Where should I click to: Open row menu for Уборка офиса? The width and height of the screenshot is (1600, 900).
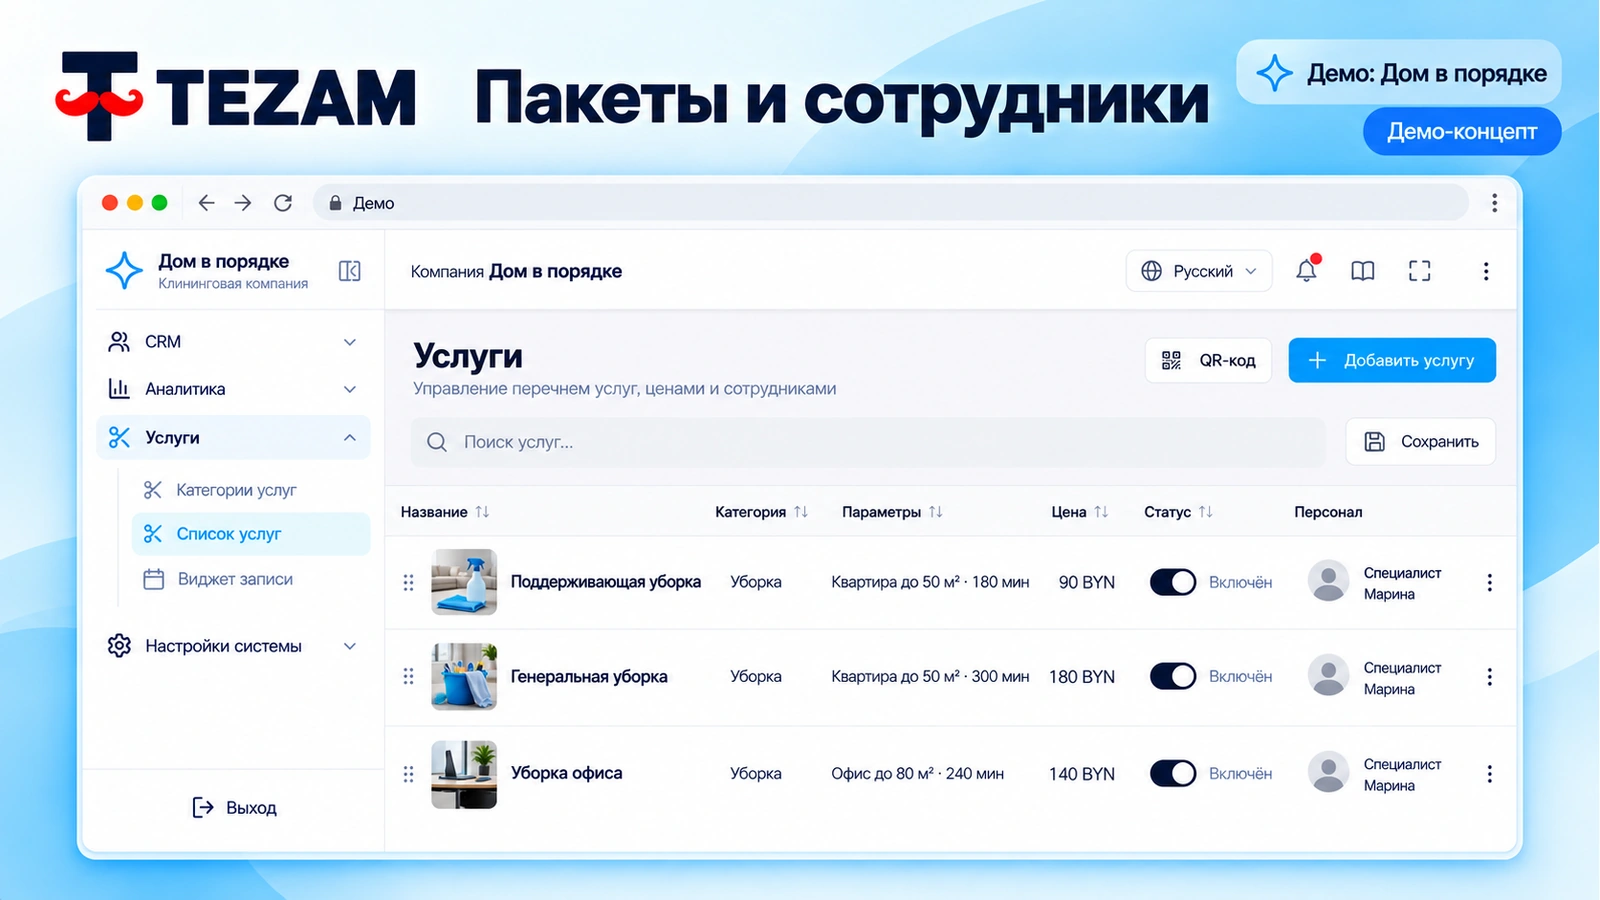1489,774
